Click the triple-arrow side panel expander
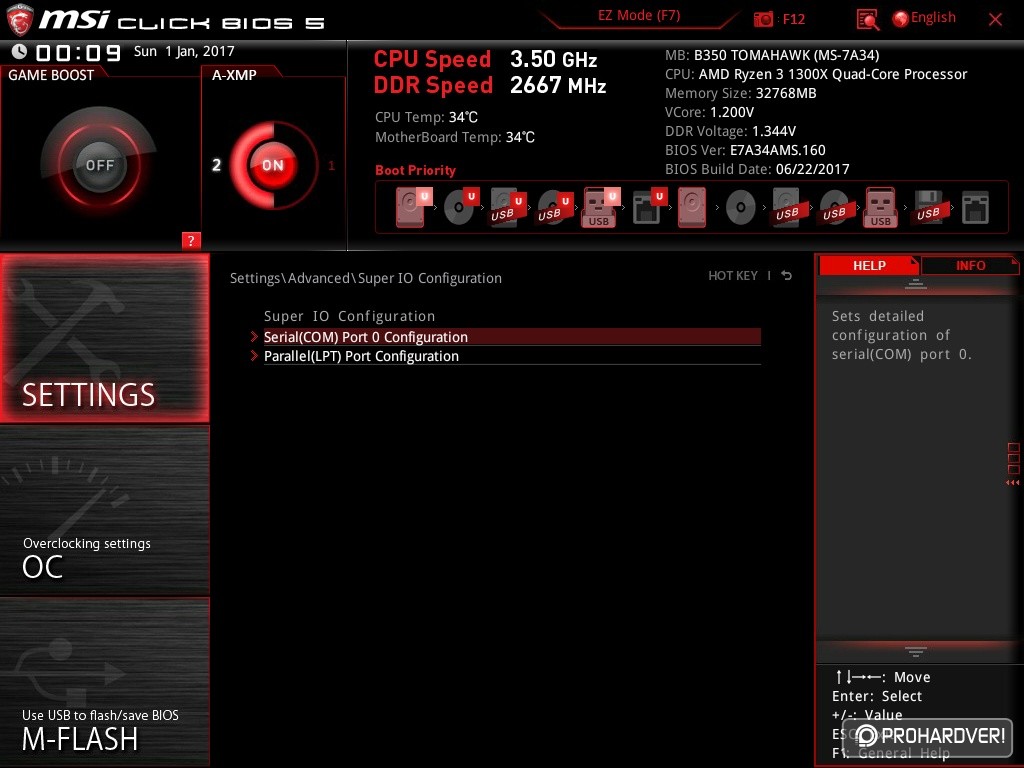Viewport: 1024px width, 768px height. pyautogui.click(x=1012, y=483)
